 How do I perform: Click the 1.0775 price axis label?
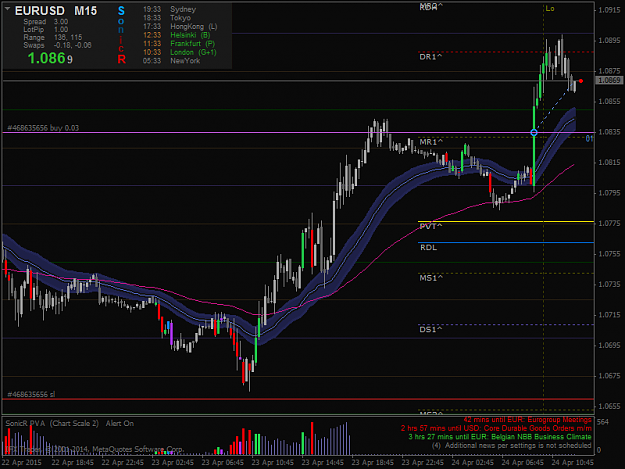click(x=609, y=223)
